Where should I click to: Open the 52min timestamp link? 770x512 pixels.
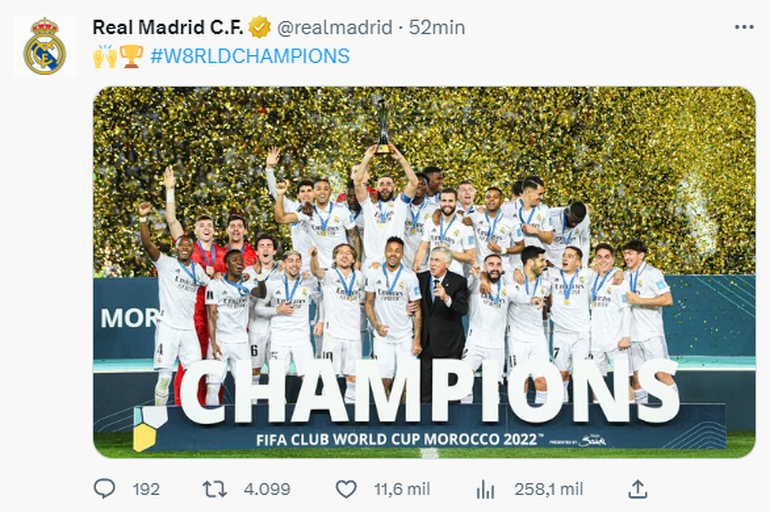[x=437, y=27]
